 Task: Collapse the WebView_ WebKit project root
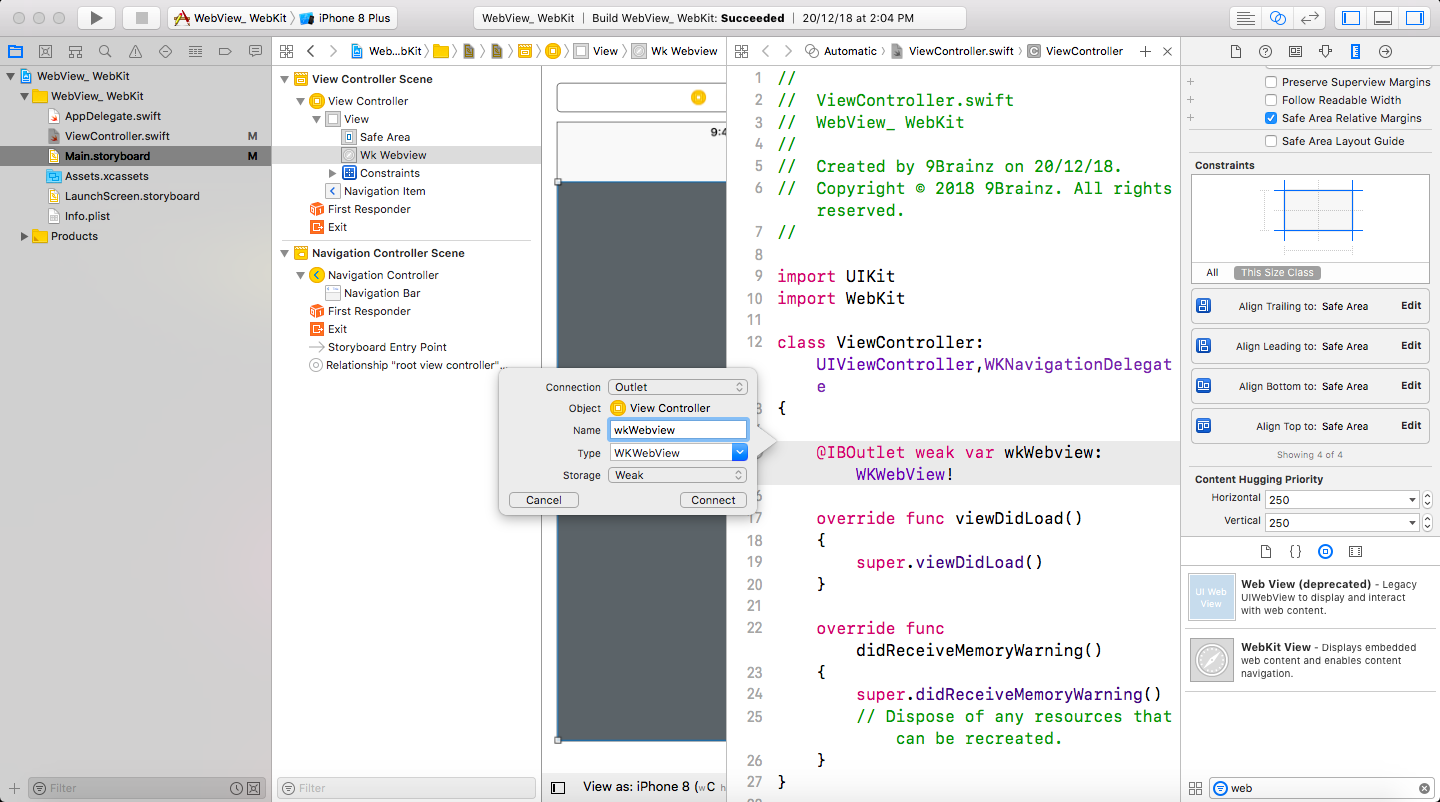[10, 76]
